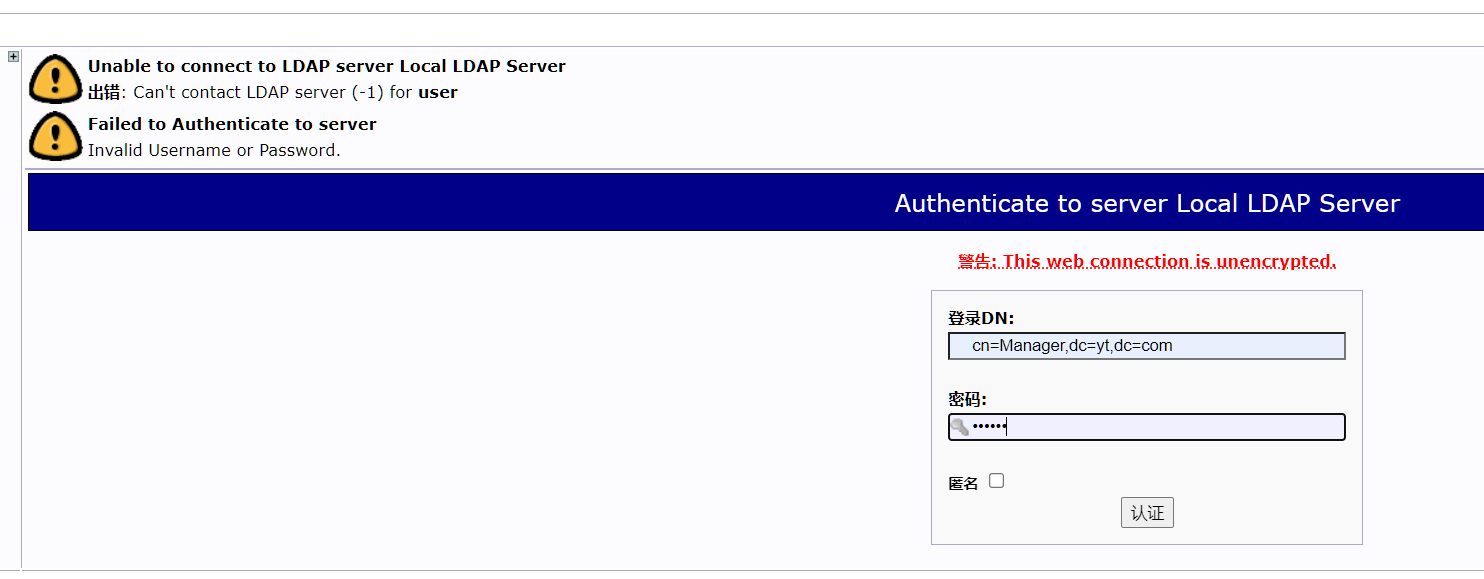Click the 匿名 label next to checkbox

coord(962,481)
